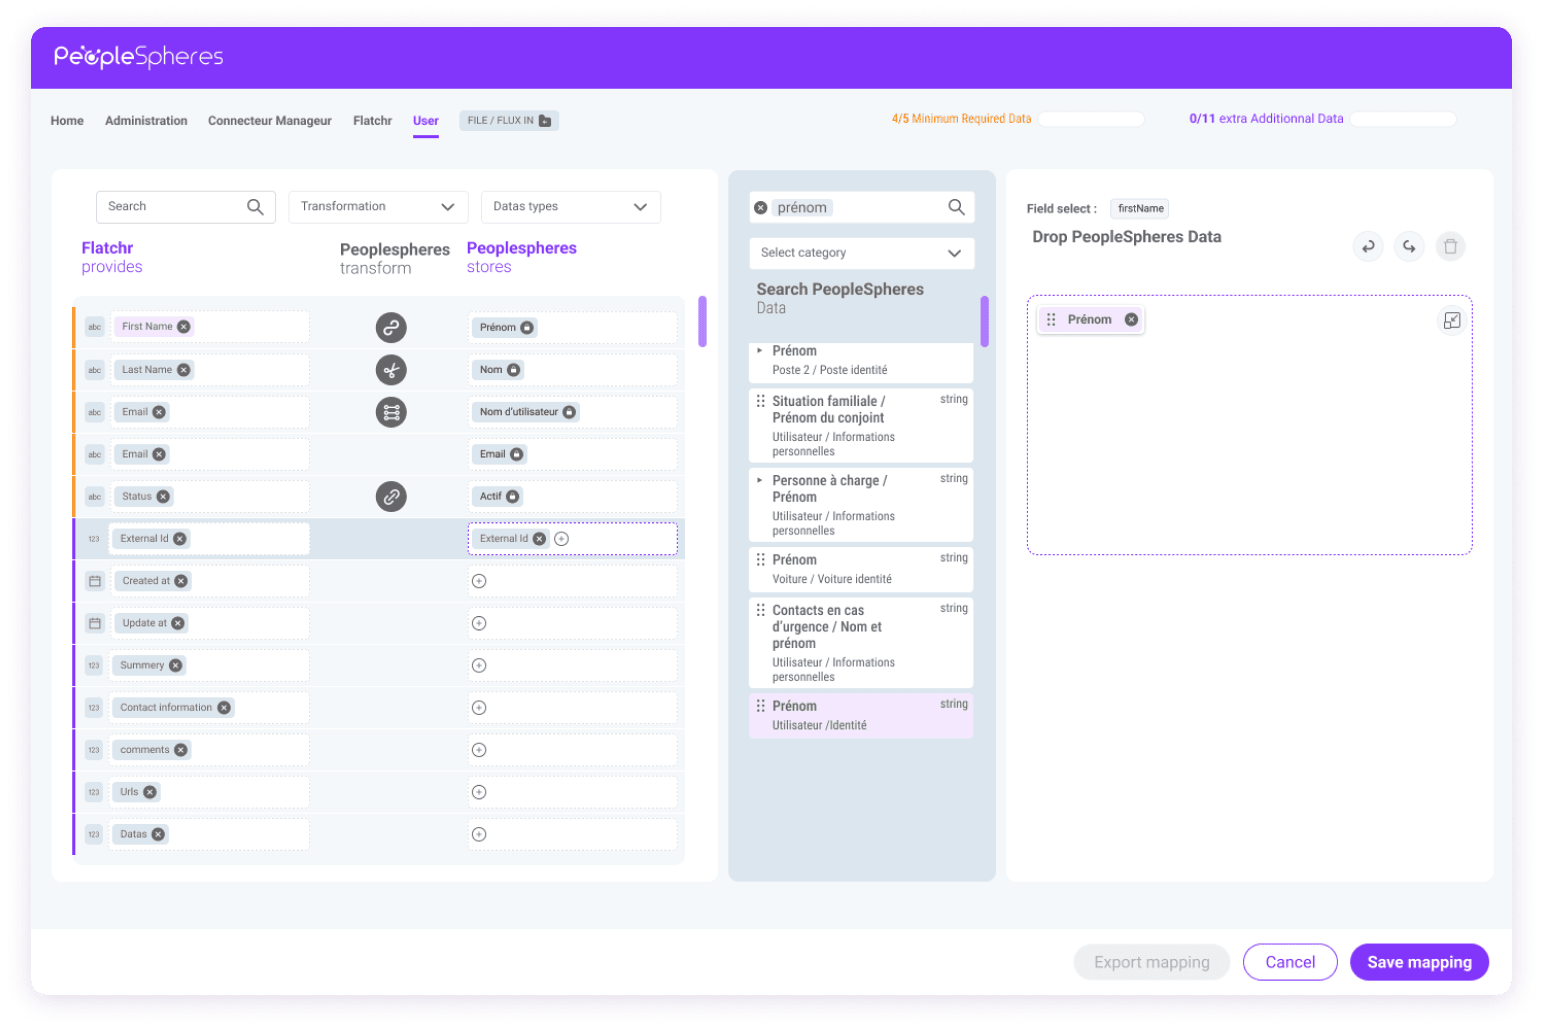Open the Transformation dropdown
Screen dimensions: 1543x1030
[x=379, y=207]
